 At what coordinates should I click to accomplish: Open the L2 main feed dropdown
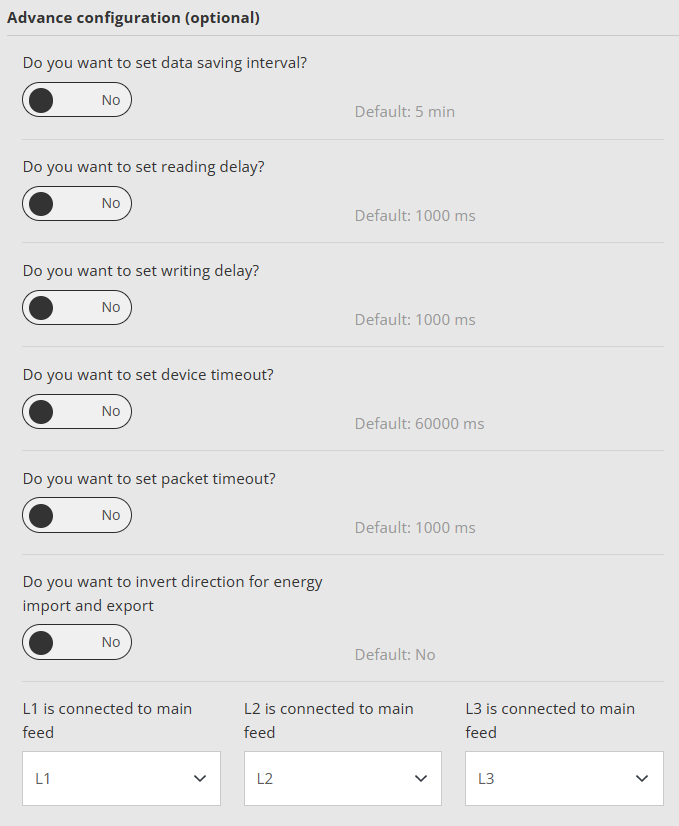click(x=342, y=779)
